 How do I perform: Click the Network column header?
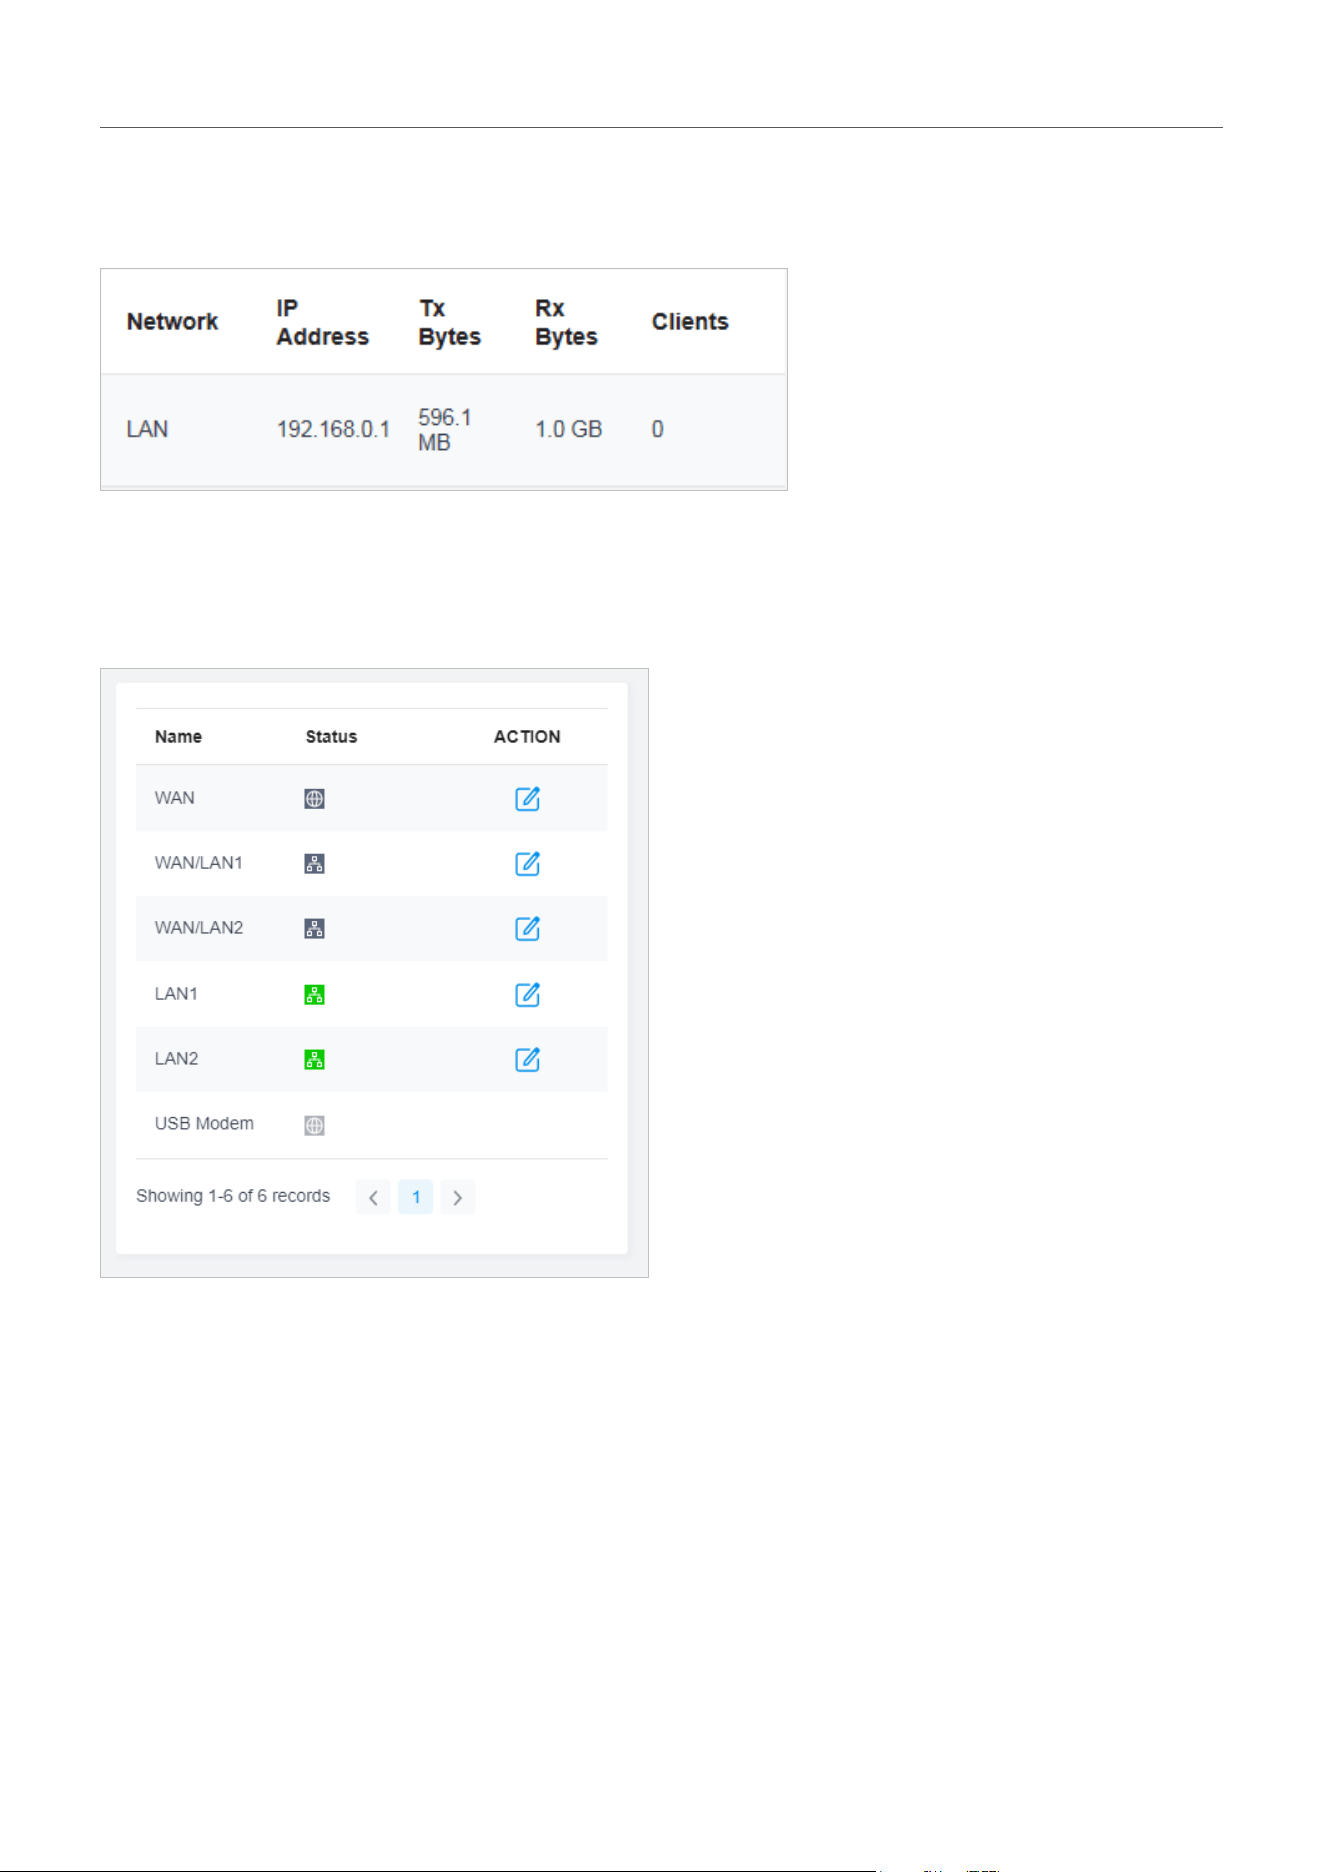pos(172,322)
